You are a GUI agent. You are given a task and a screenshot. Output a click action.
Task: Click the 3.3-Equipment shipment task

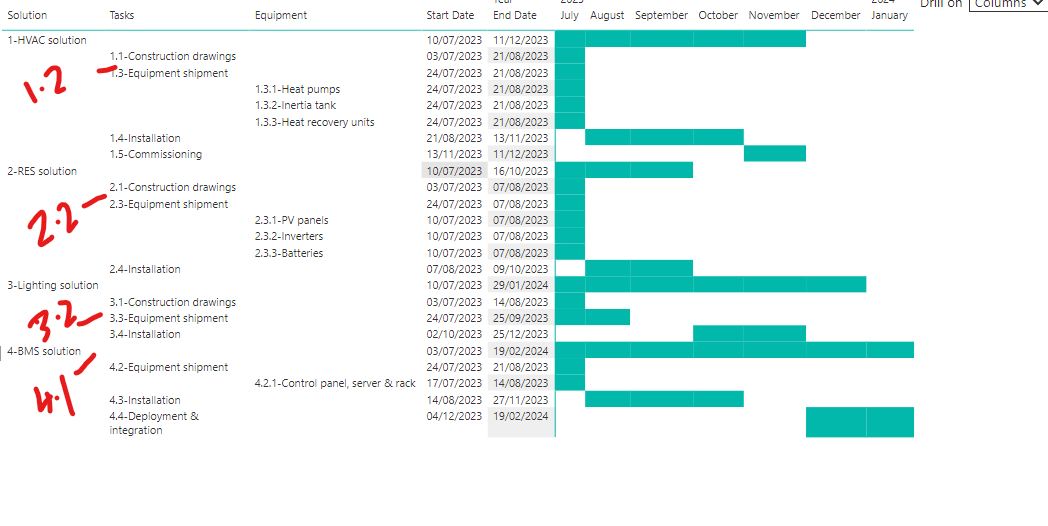tap(168, 318)
